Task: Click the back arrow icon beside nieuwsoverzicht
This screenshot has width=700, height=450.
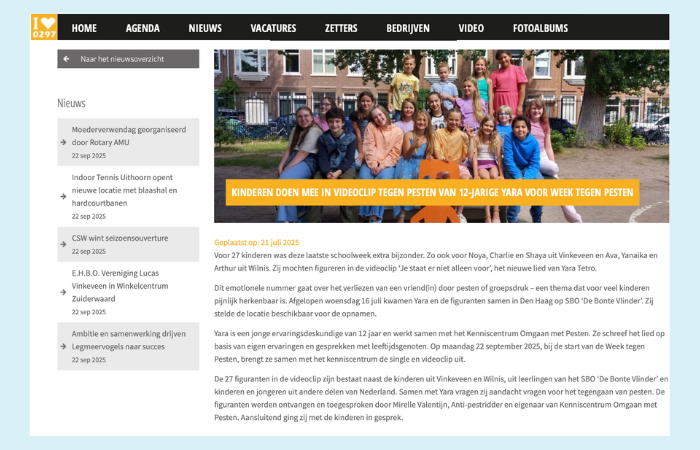Action: click(x=67, y=59)
